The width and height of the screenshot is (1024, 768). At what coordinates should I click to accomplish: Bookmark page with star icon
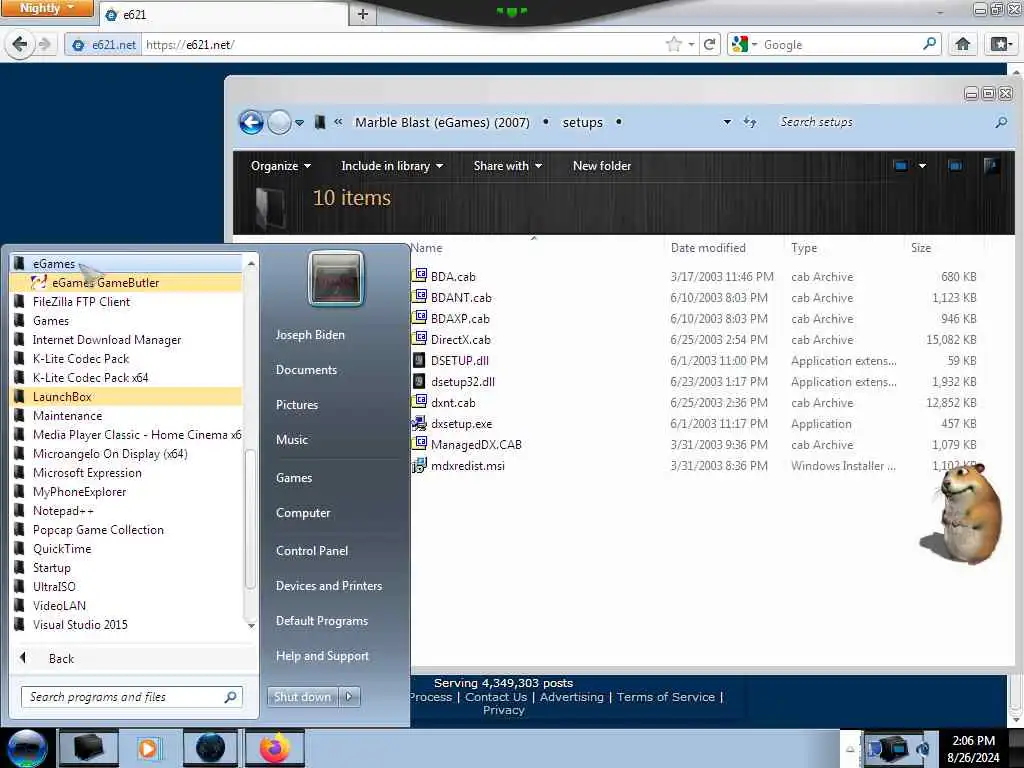673,44
